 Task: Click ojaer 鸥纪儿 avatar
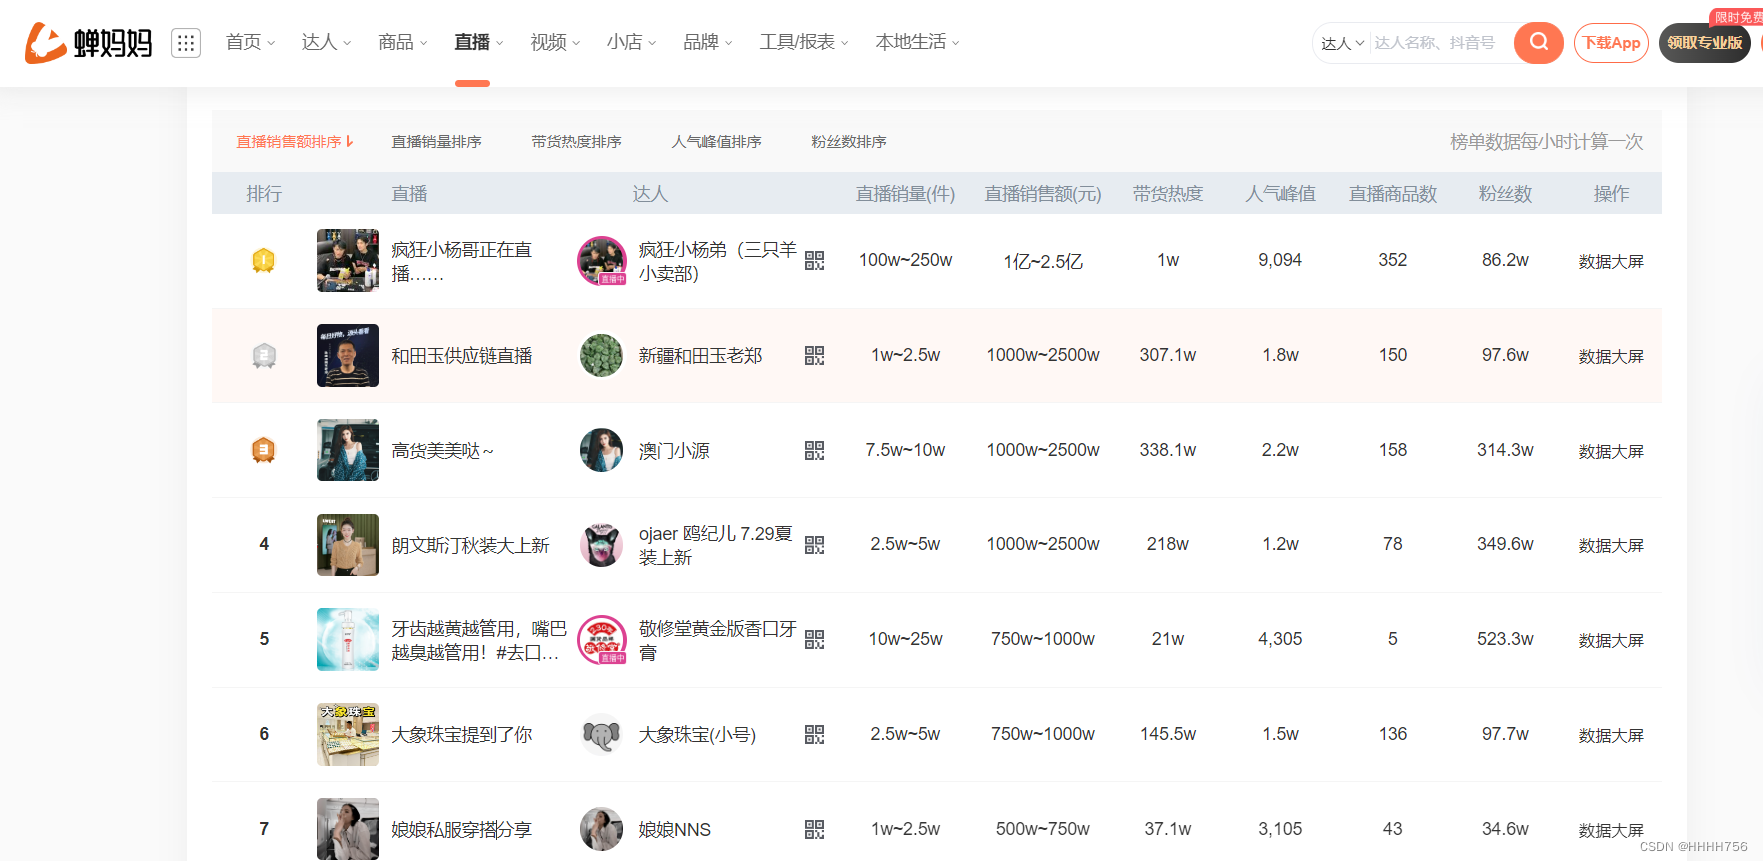tap(602, 545)
